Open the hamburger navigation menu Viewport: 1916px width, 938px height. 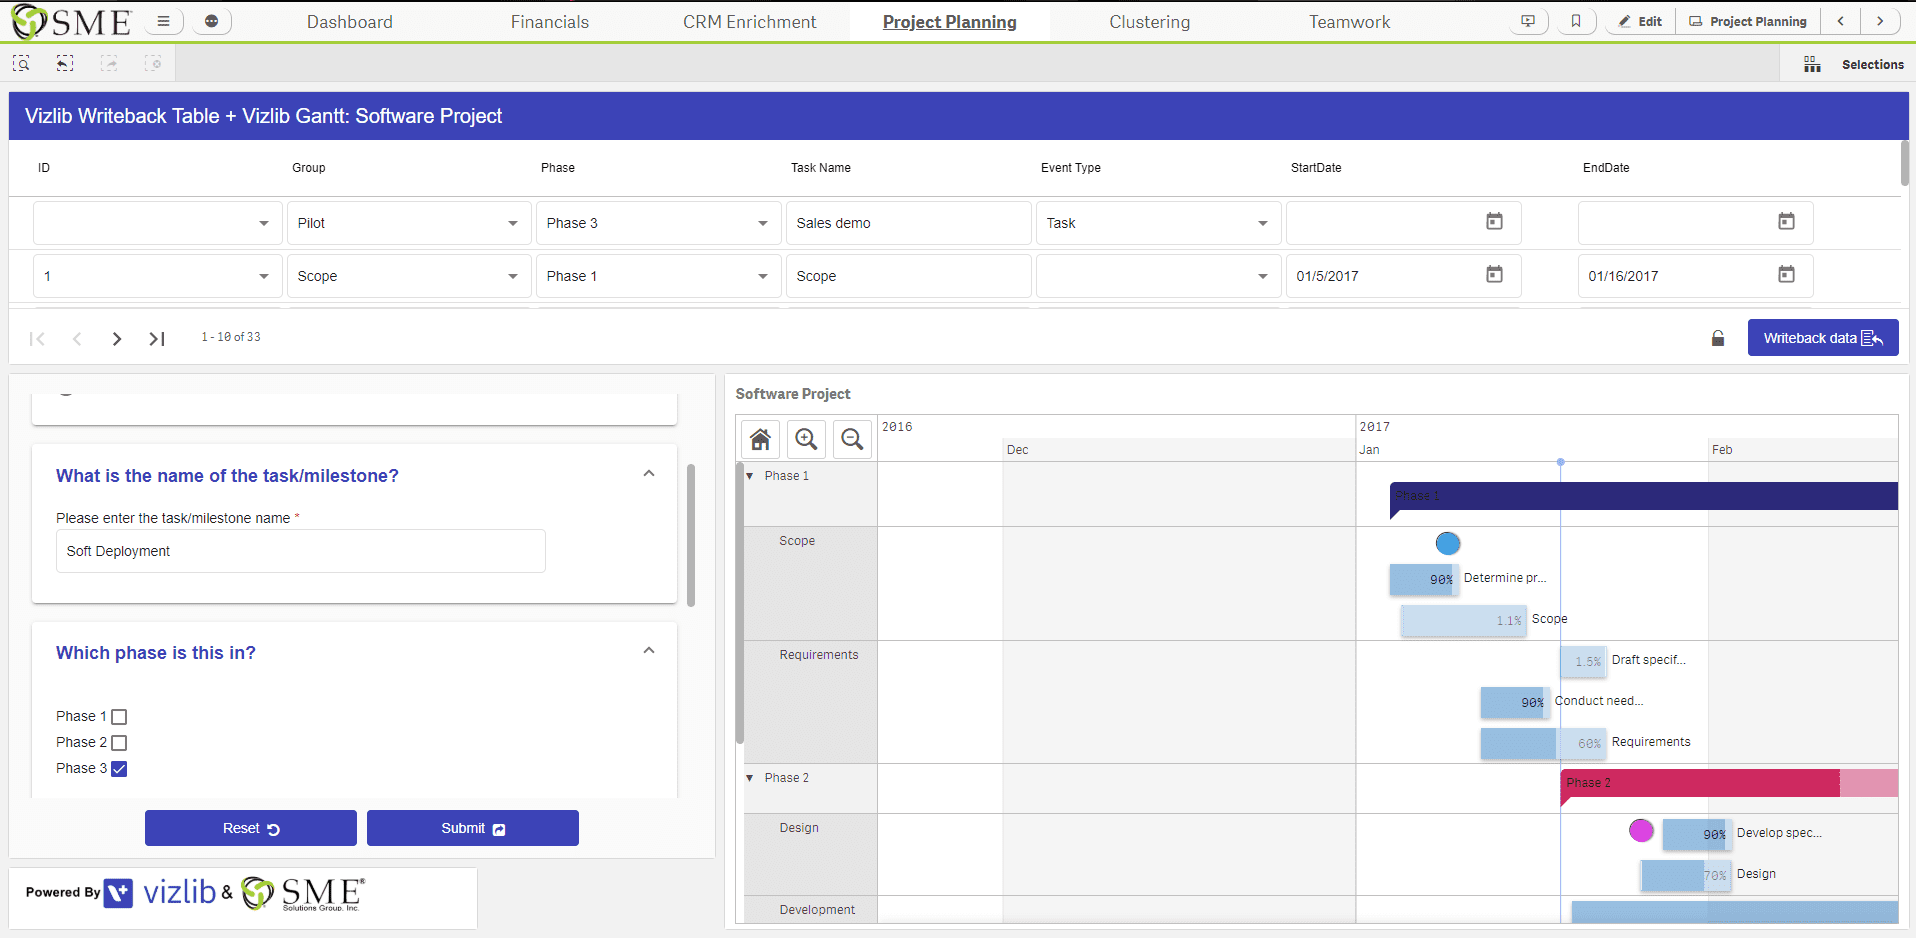164,21
